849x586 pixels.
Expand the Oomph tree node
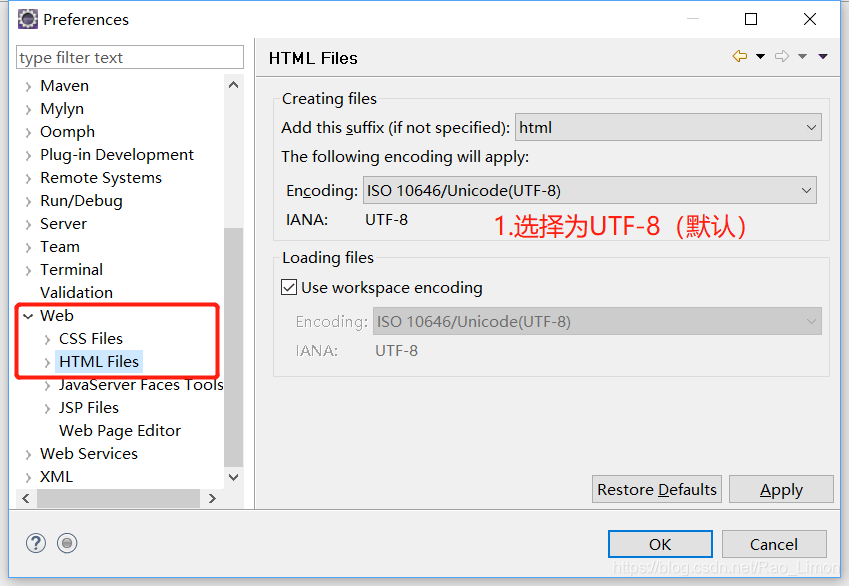(28, 132)
